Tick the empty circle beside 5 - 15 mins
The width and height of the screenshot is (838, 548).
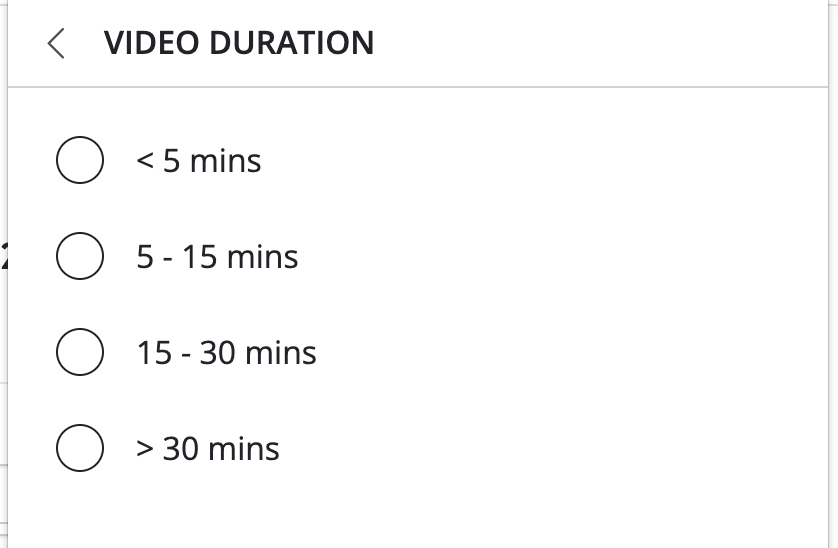click(80, 257)
